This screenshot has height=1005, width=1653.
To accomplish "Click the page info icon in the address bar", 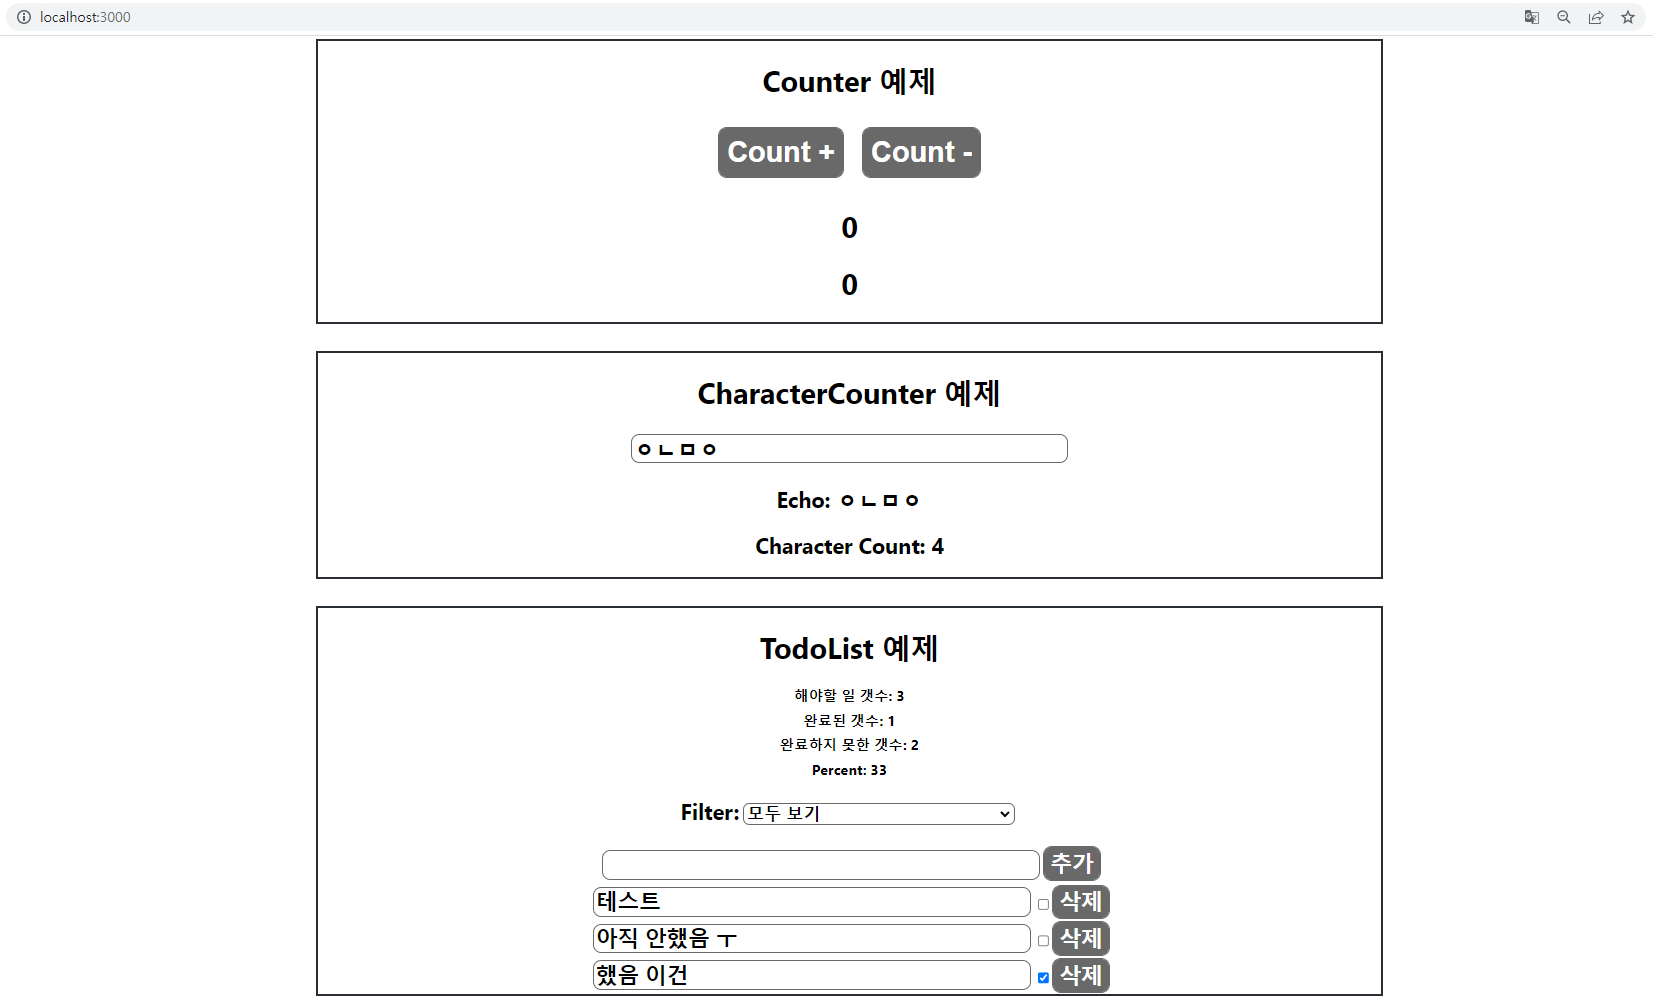I will click(23, 17).
